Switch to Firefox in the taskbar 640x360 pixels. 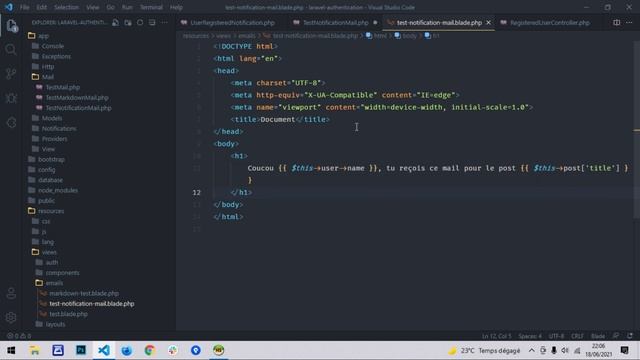[x=127, y=350]
